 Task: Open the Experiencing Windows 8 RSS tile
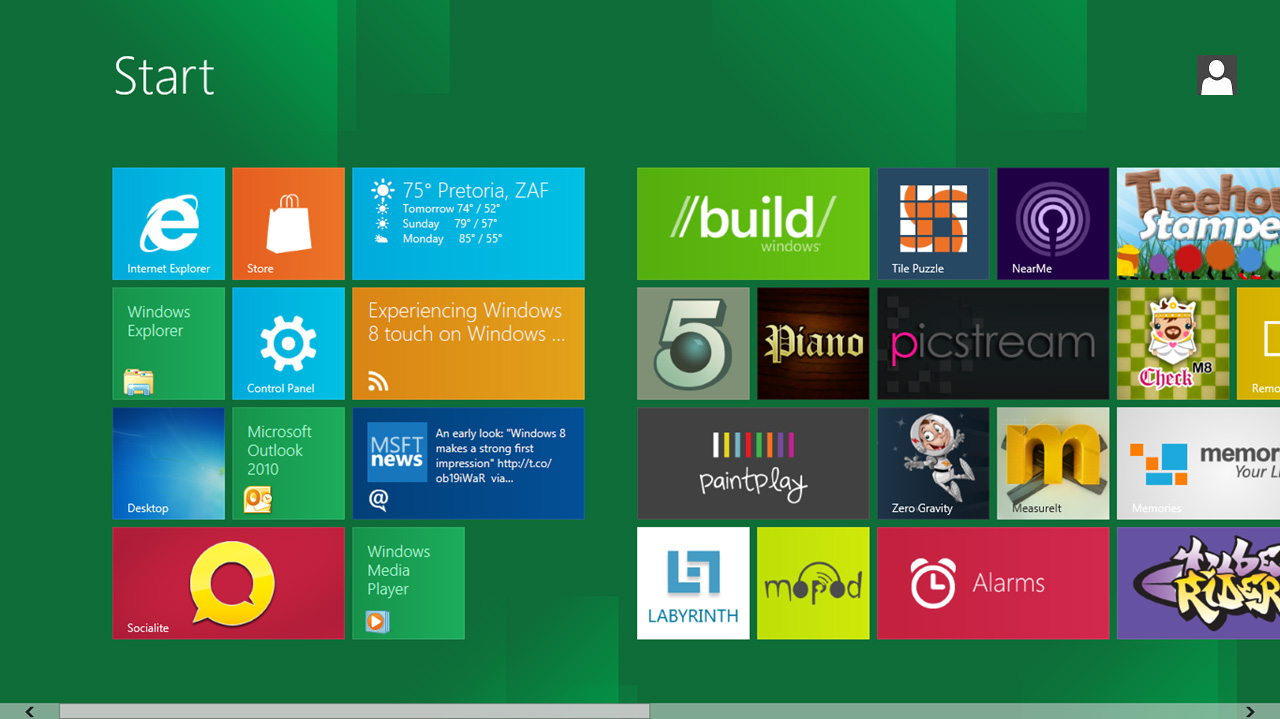468,343
